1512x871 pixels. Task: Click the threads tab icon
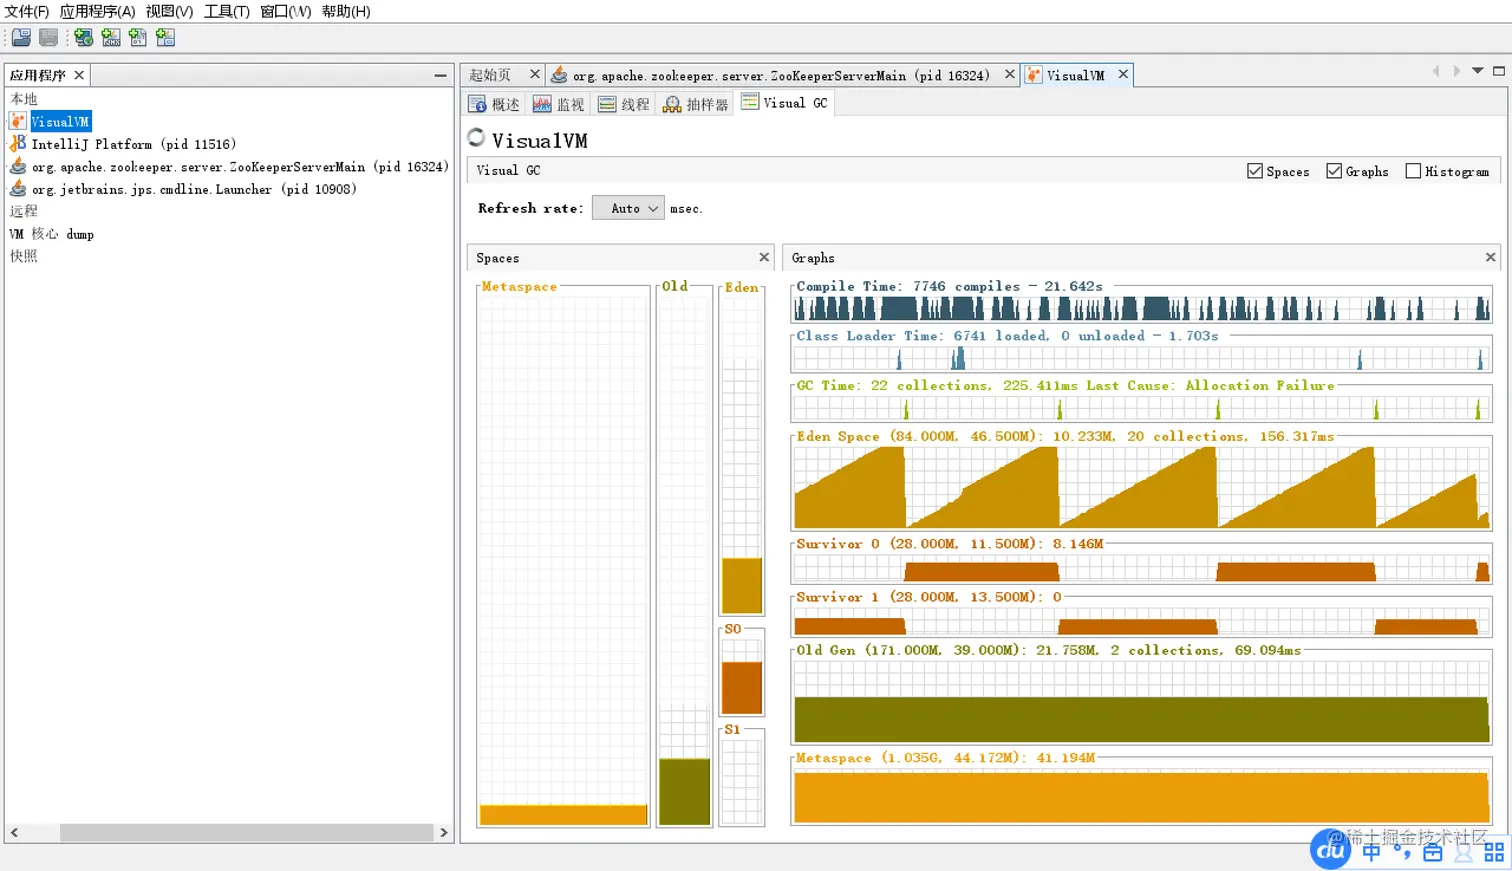coord(607,104)
